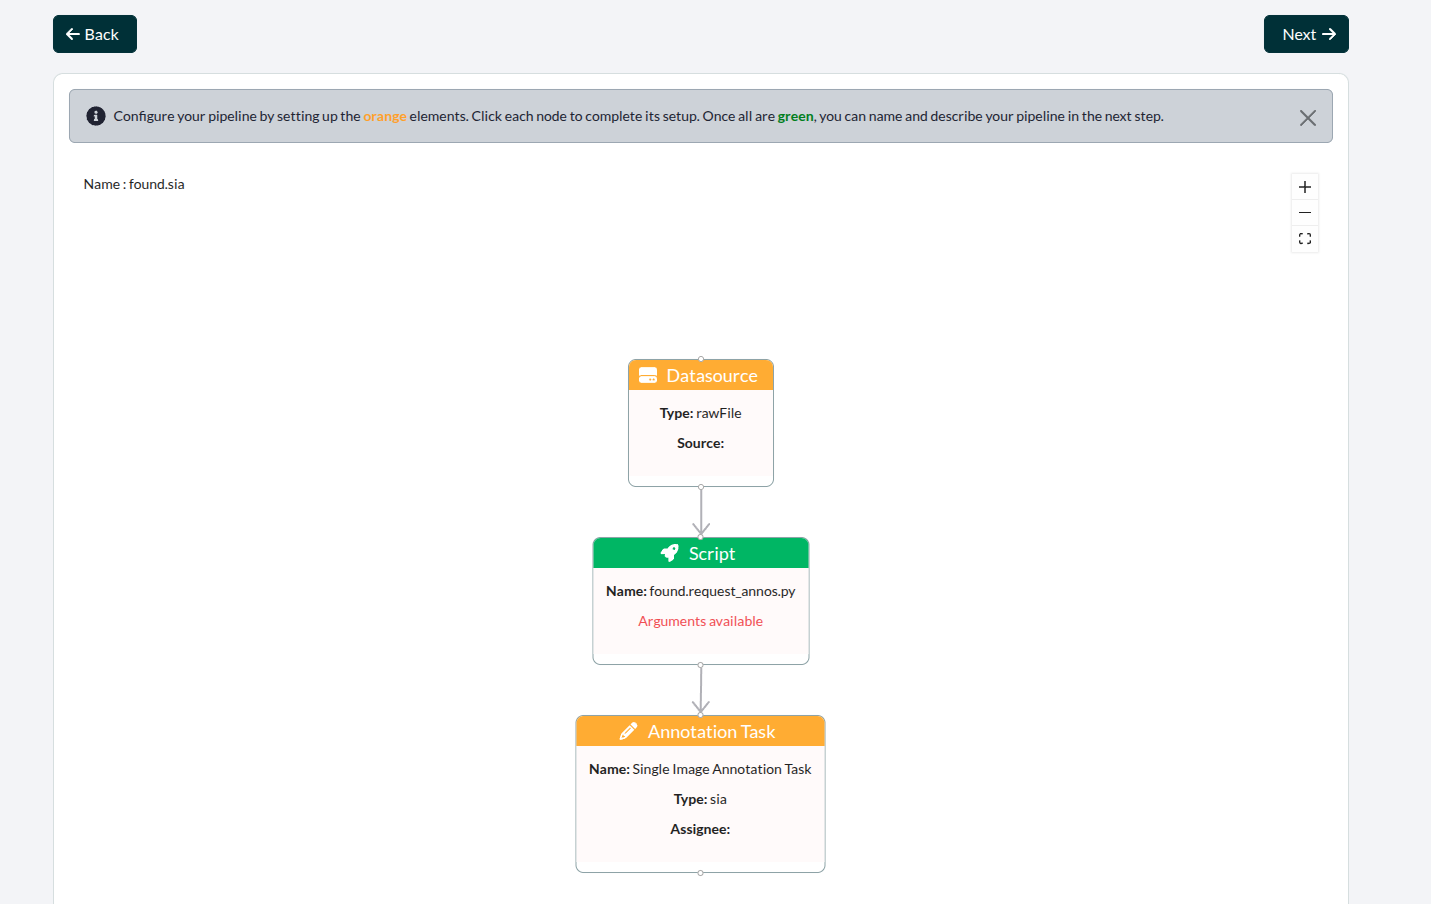Click the rocket icon on the Script node
The height and width of the screenshot is (904, 1431).
click(x=669, y=553)
